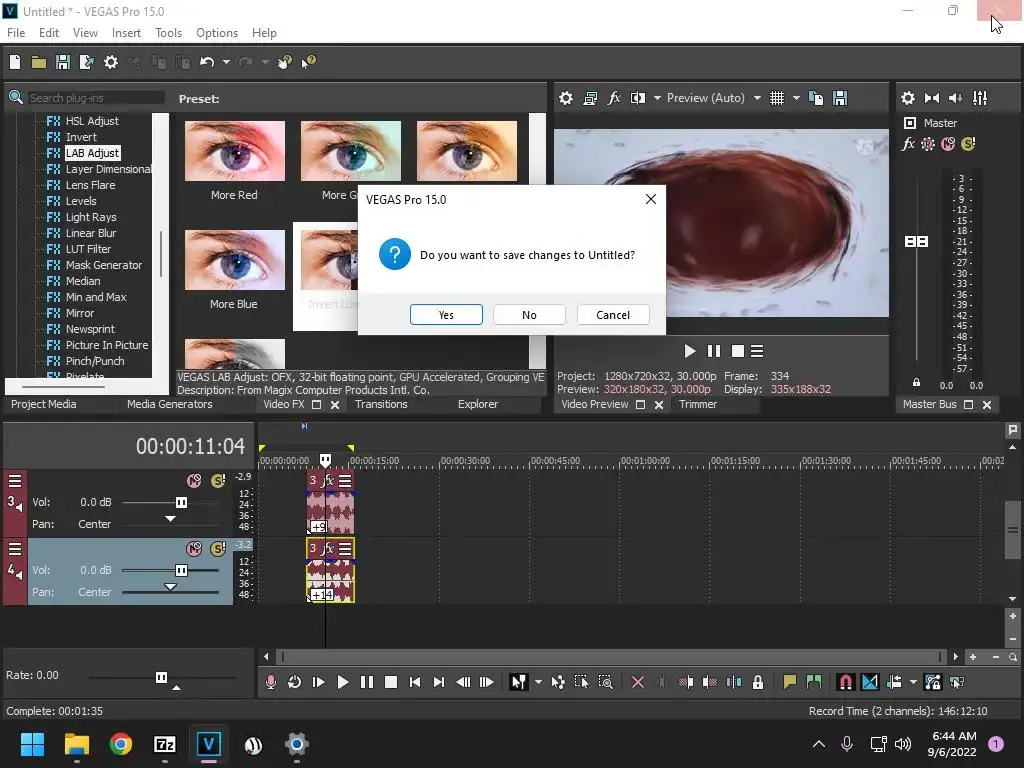Open track 4 hamburger menu
The width and height of the screenshot is (1024, 768).
tap(14, 549)
